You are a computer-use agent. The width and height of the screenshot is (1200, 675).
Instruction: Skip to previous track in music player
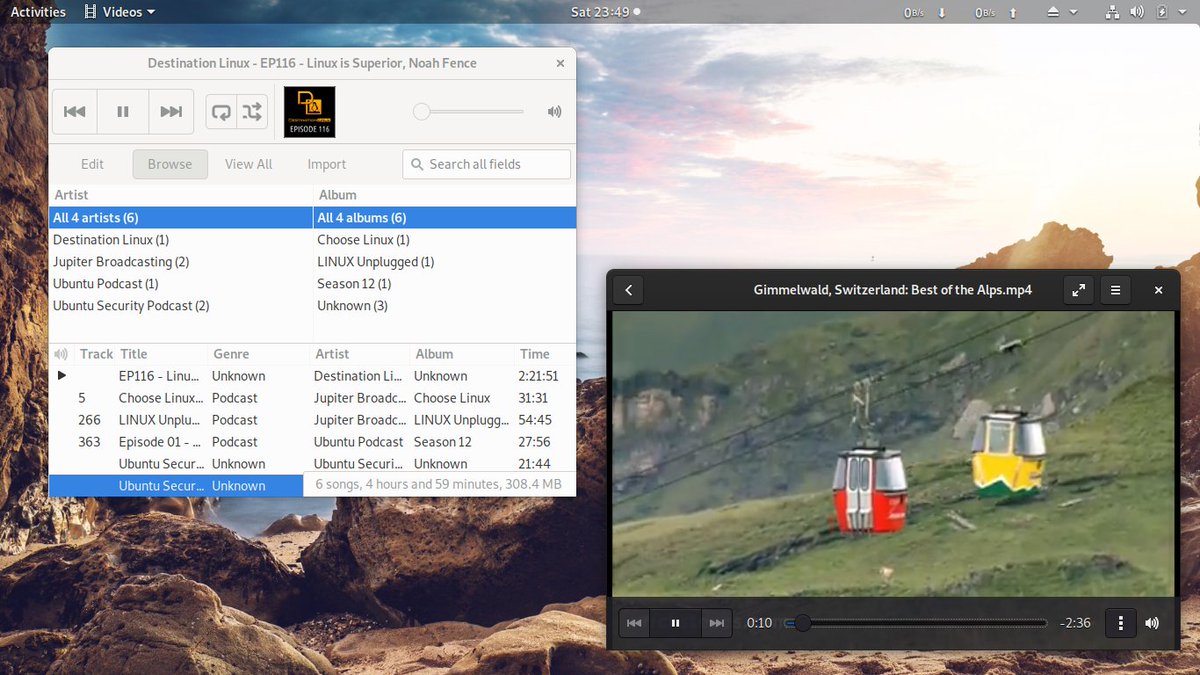(x=75, y=112)
